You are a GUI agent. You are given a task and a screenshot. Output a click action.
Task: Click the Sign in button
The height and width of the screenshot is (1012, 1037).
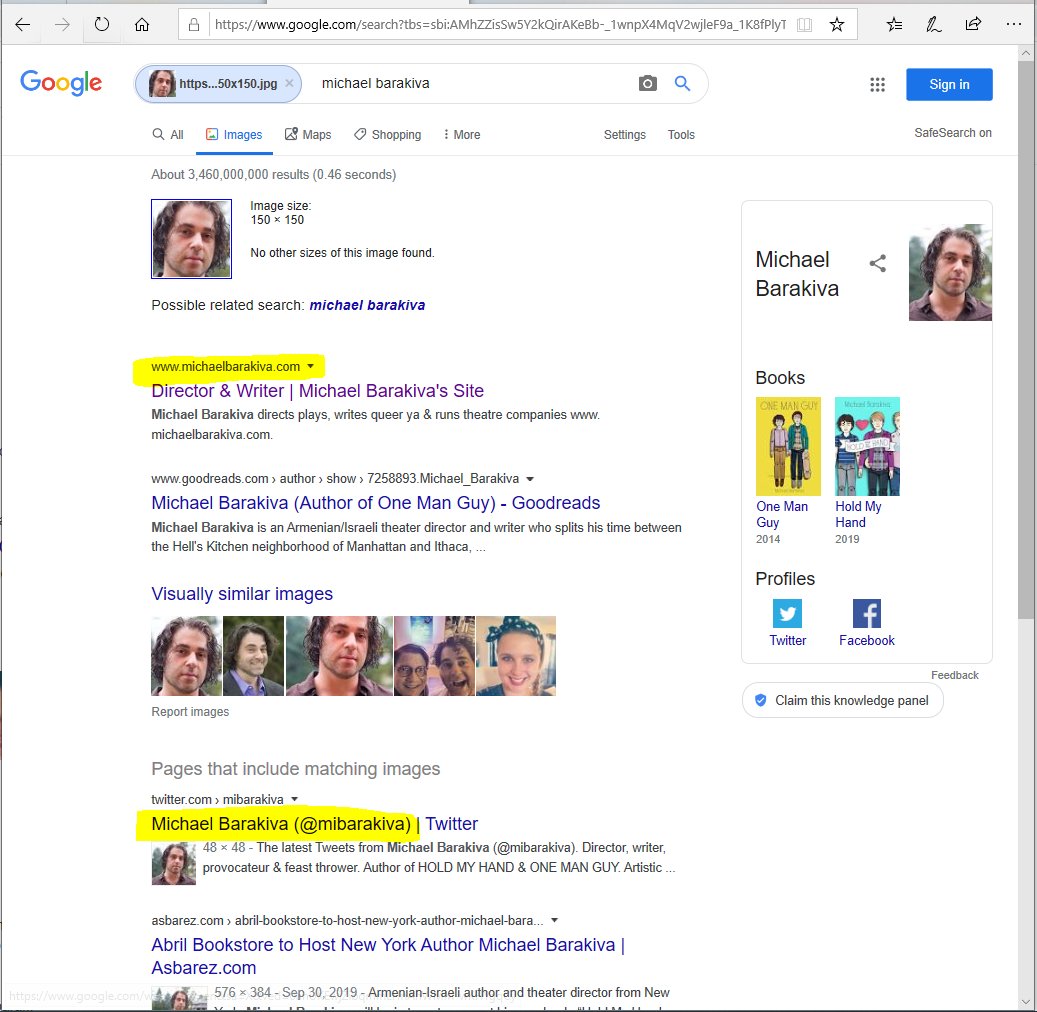tap(949, 85)
